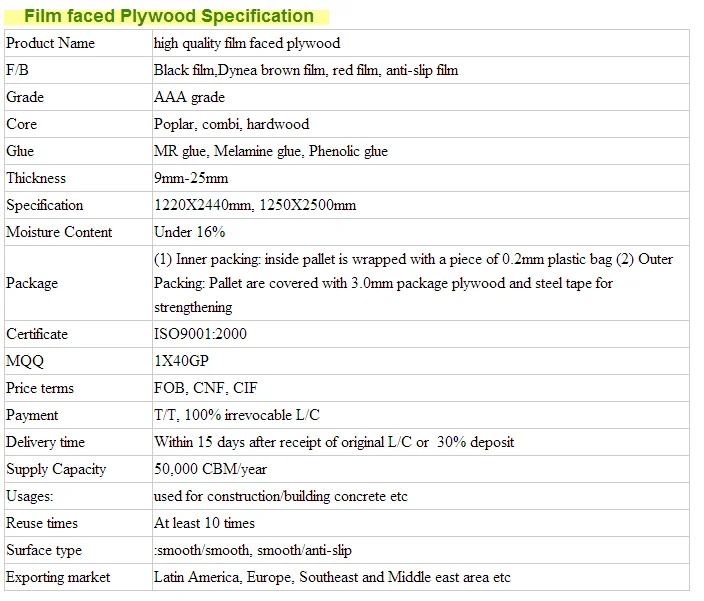Click the Exporting market label cell
The height and width of the screenshot is (601, 704).
[58, 577]
